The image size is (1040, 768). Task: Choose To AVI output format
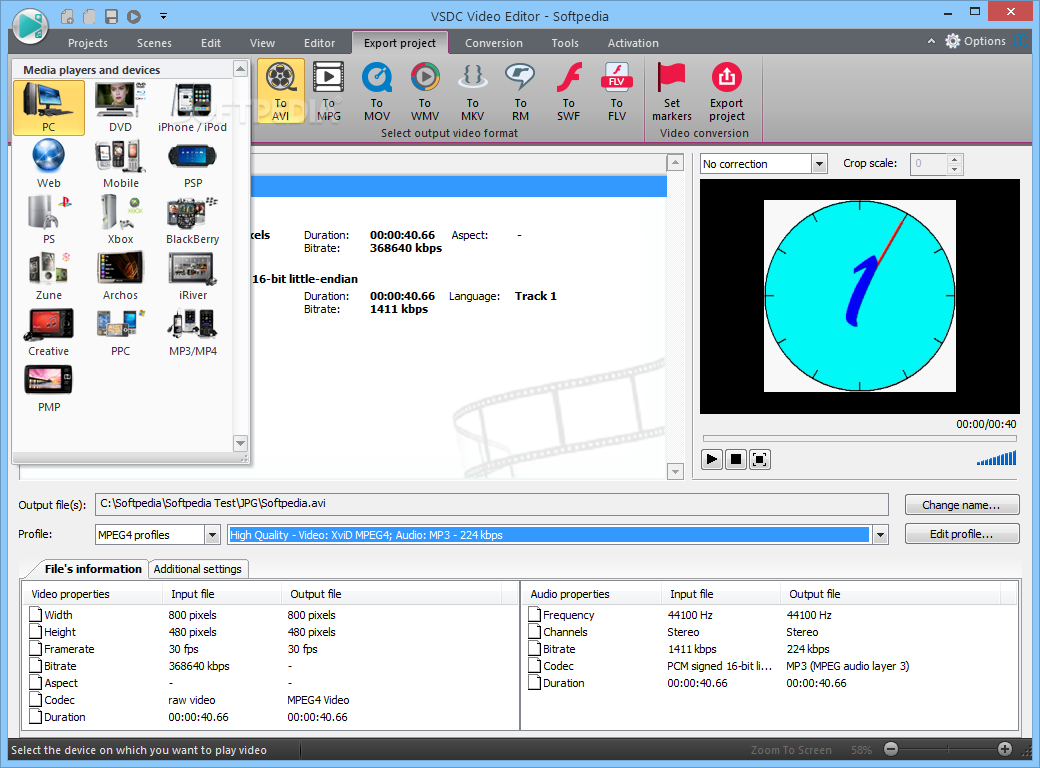click(281, 92)
